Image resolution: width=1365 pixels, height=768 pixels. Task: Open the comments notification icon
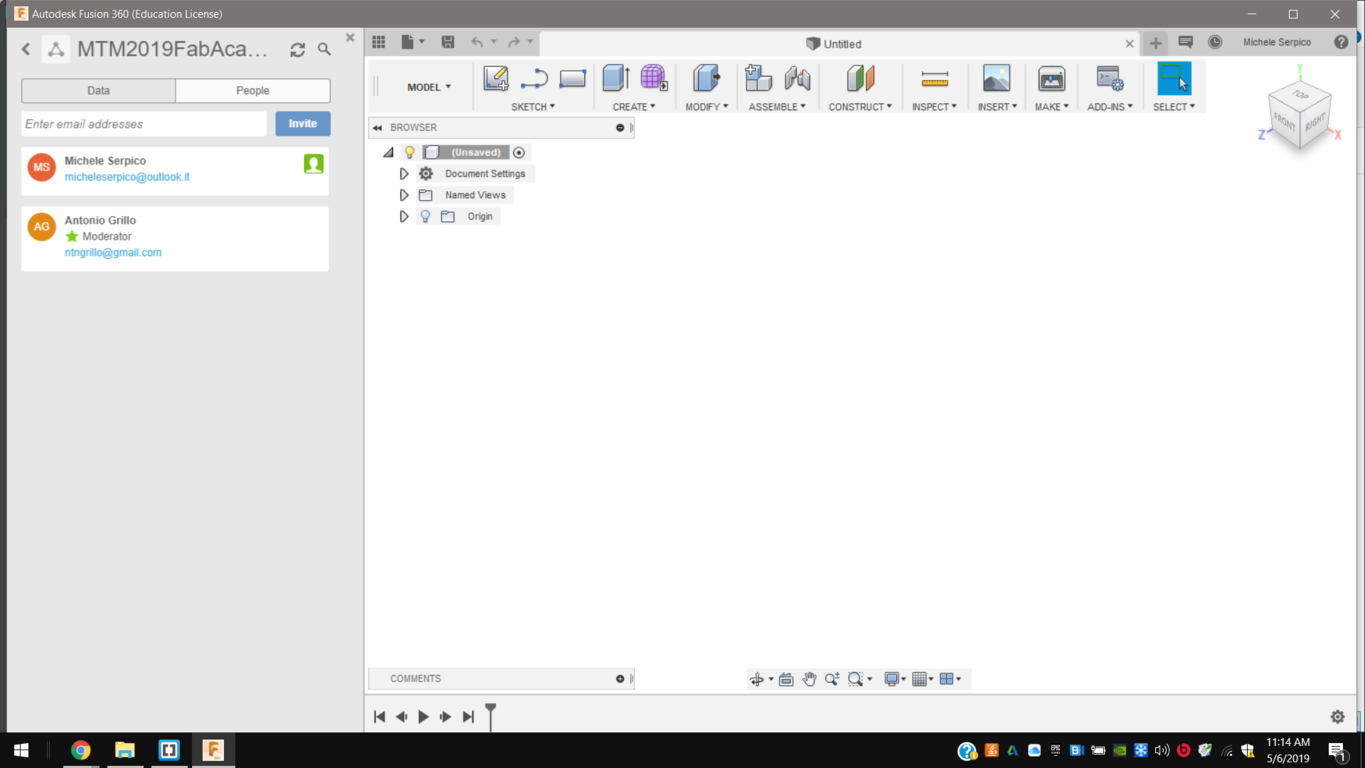coord(1186,42)
